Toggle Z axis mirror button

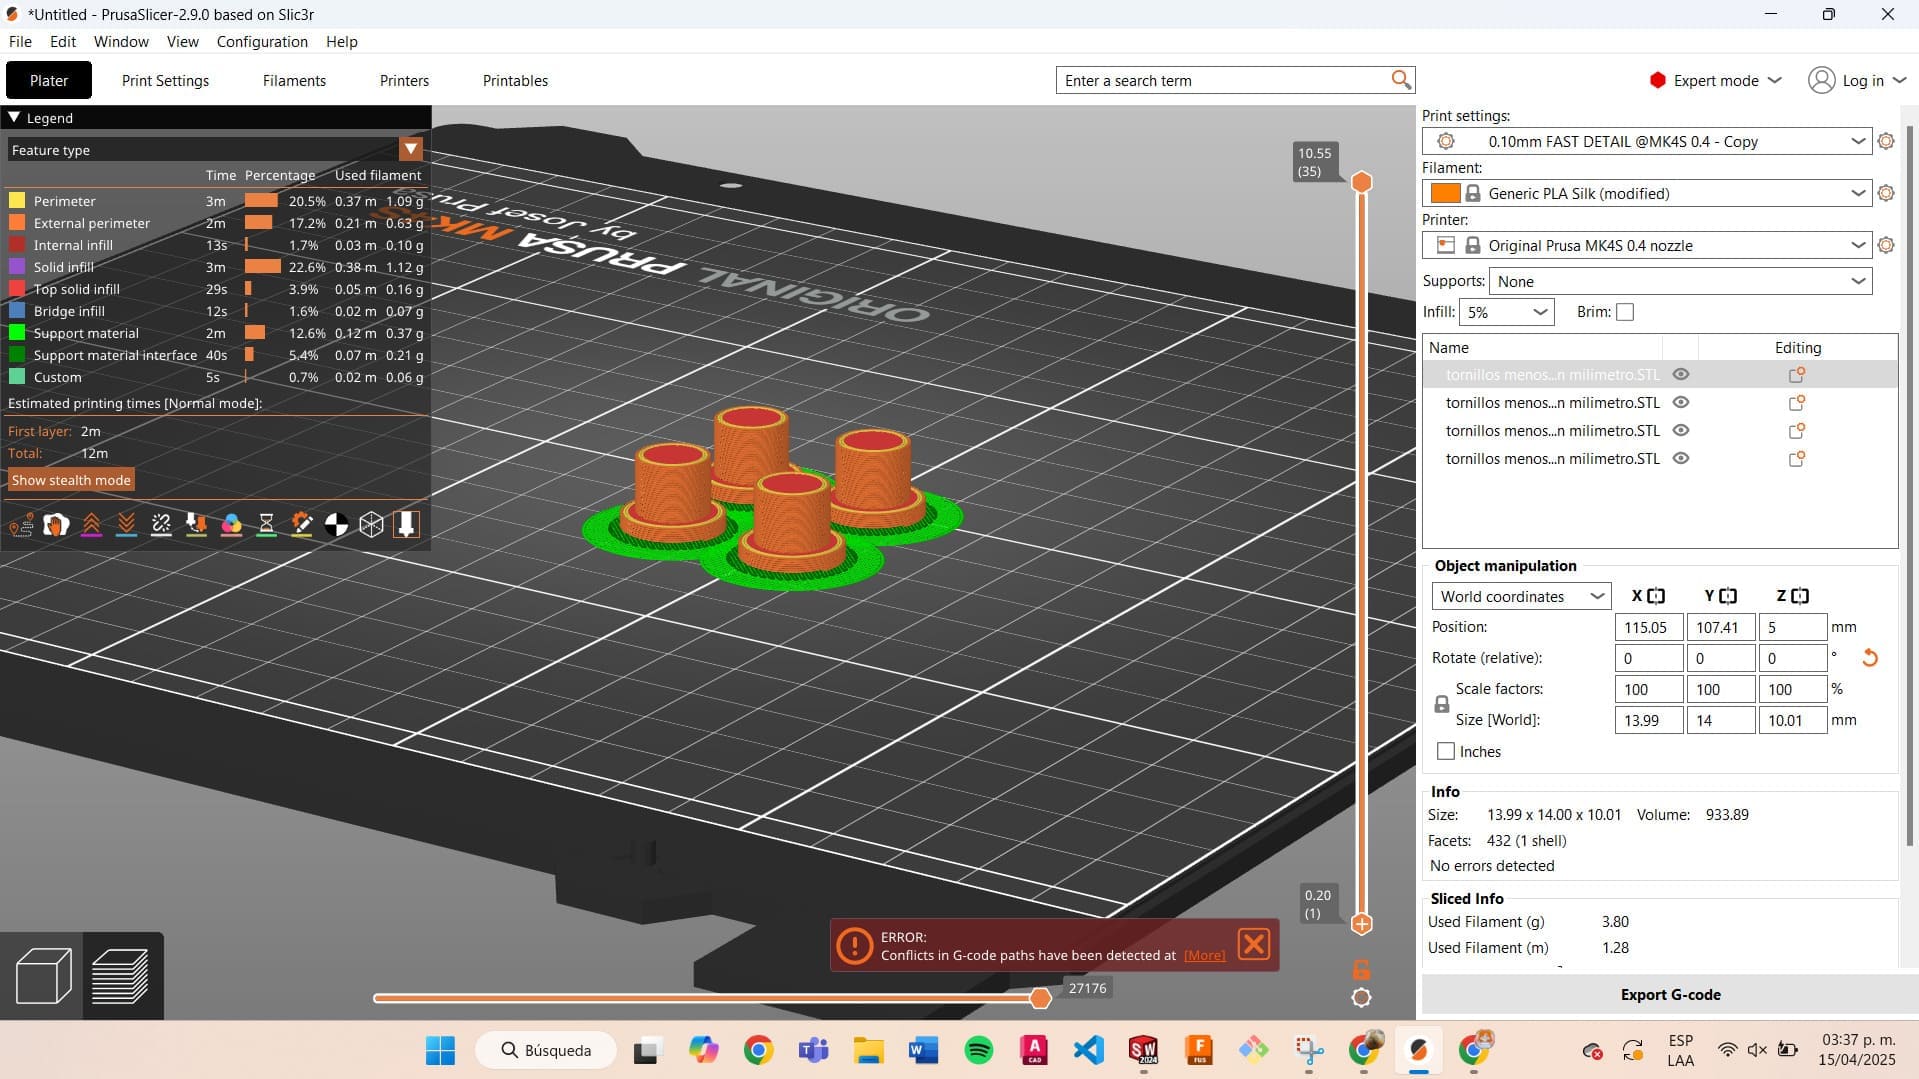[x=1800, y=596]
